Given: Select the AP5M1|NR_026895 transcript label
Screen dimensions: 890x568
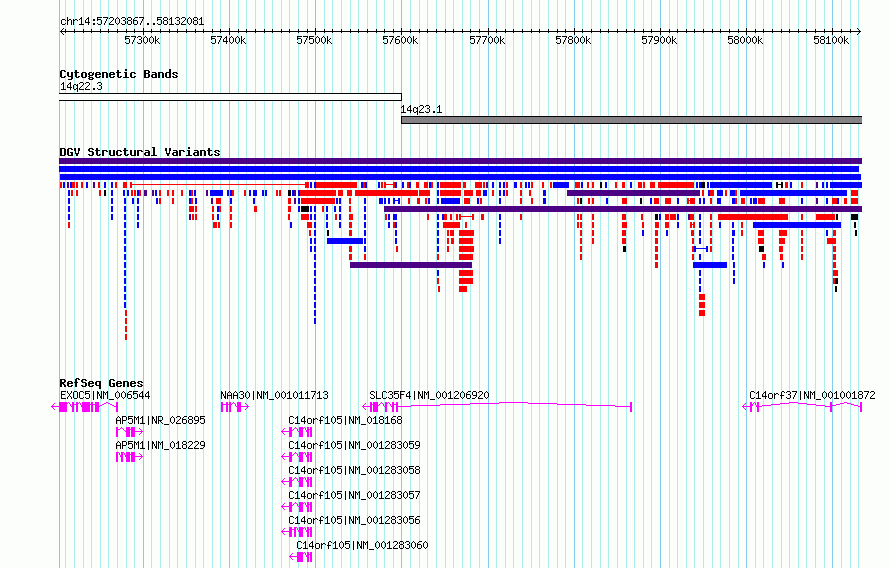Looking at the screenshot, I should coord(160,420).
